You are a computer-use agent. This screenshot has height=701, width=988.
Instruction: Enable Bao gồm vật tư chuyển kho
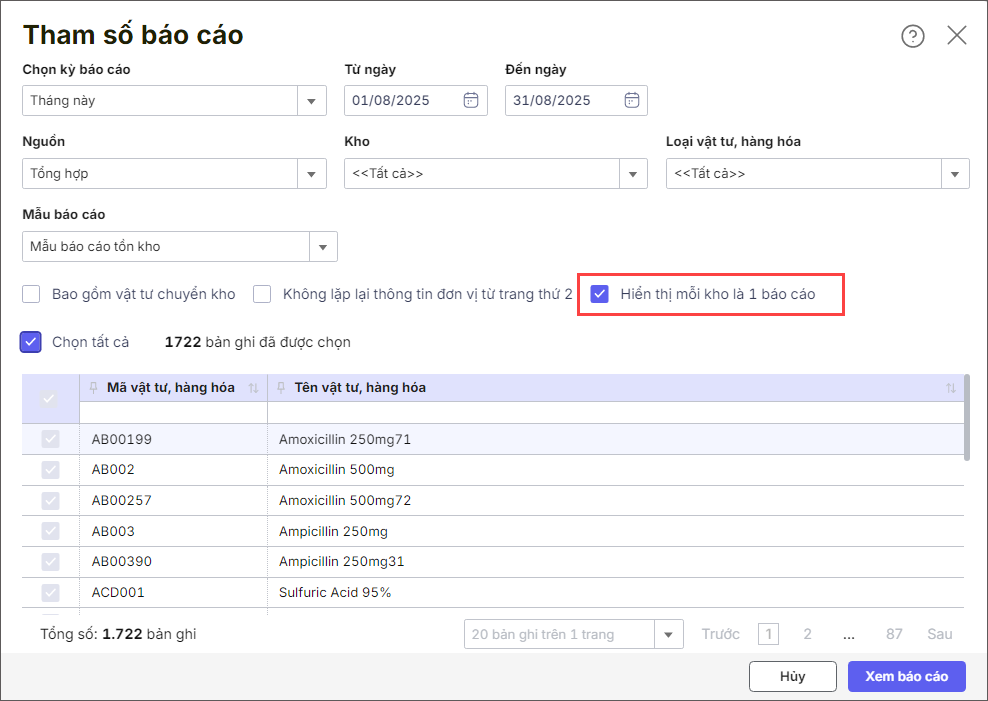[x=32, y=294]
